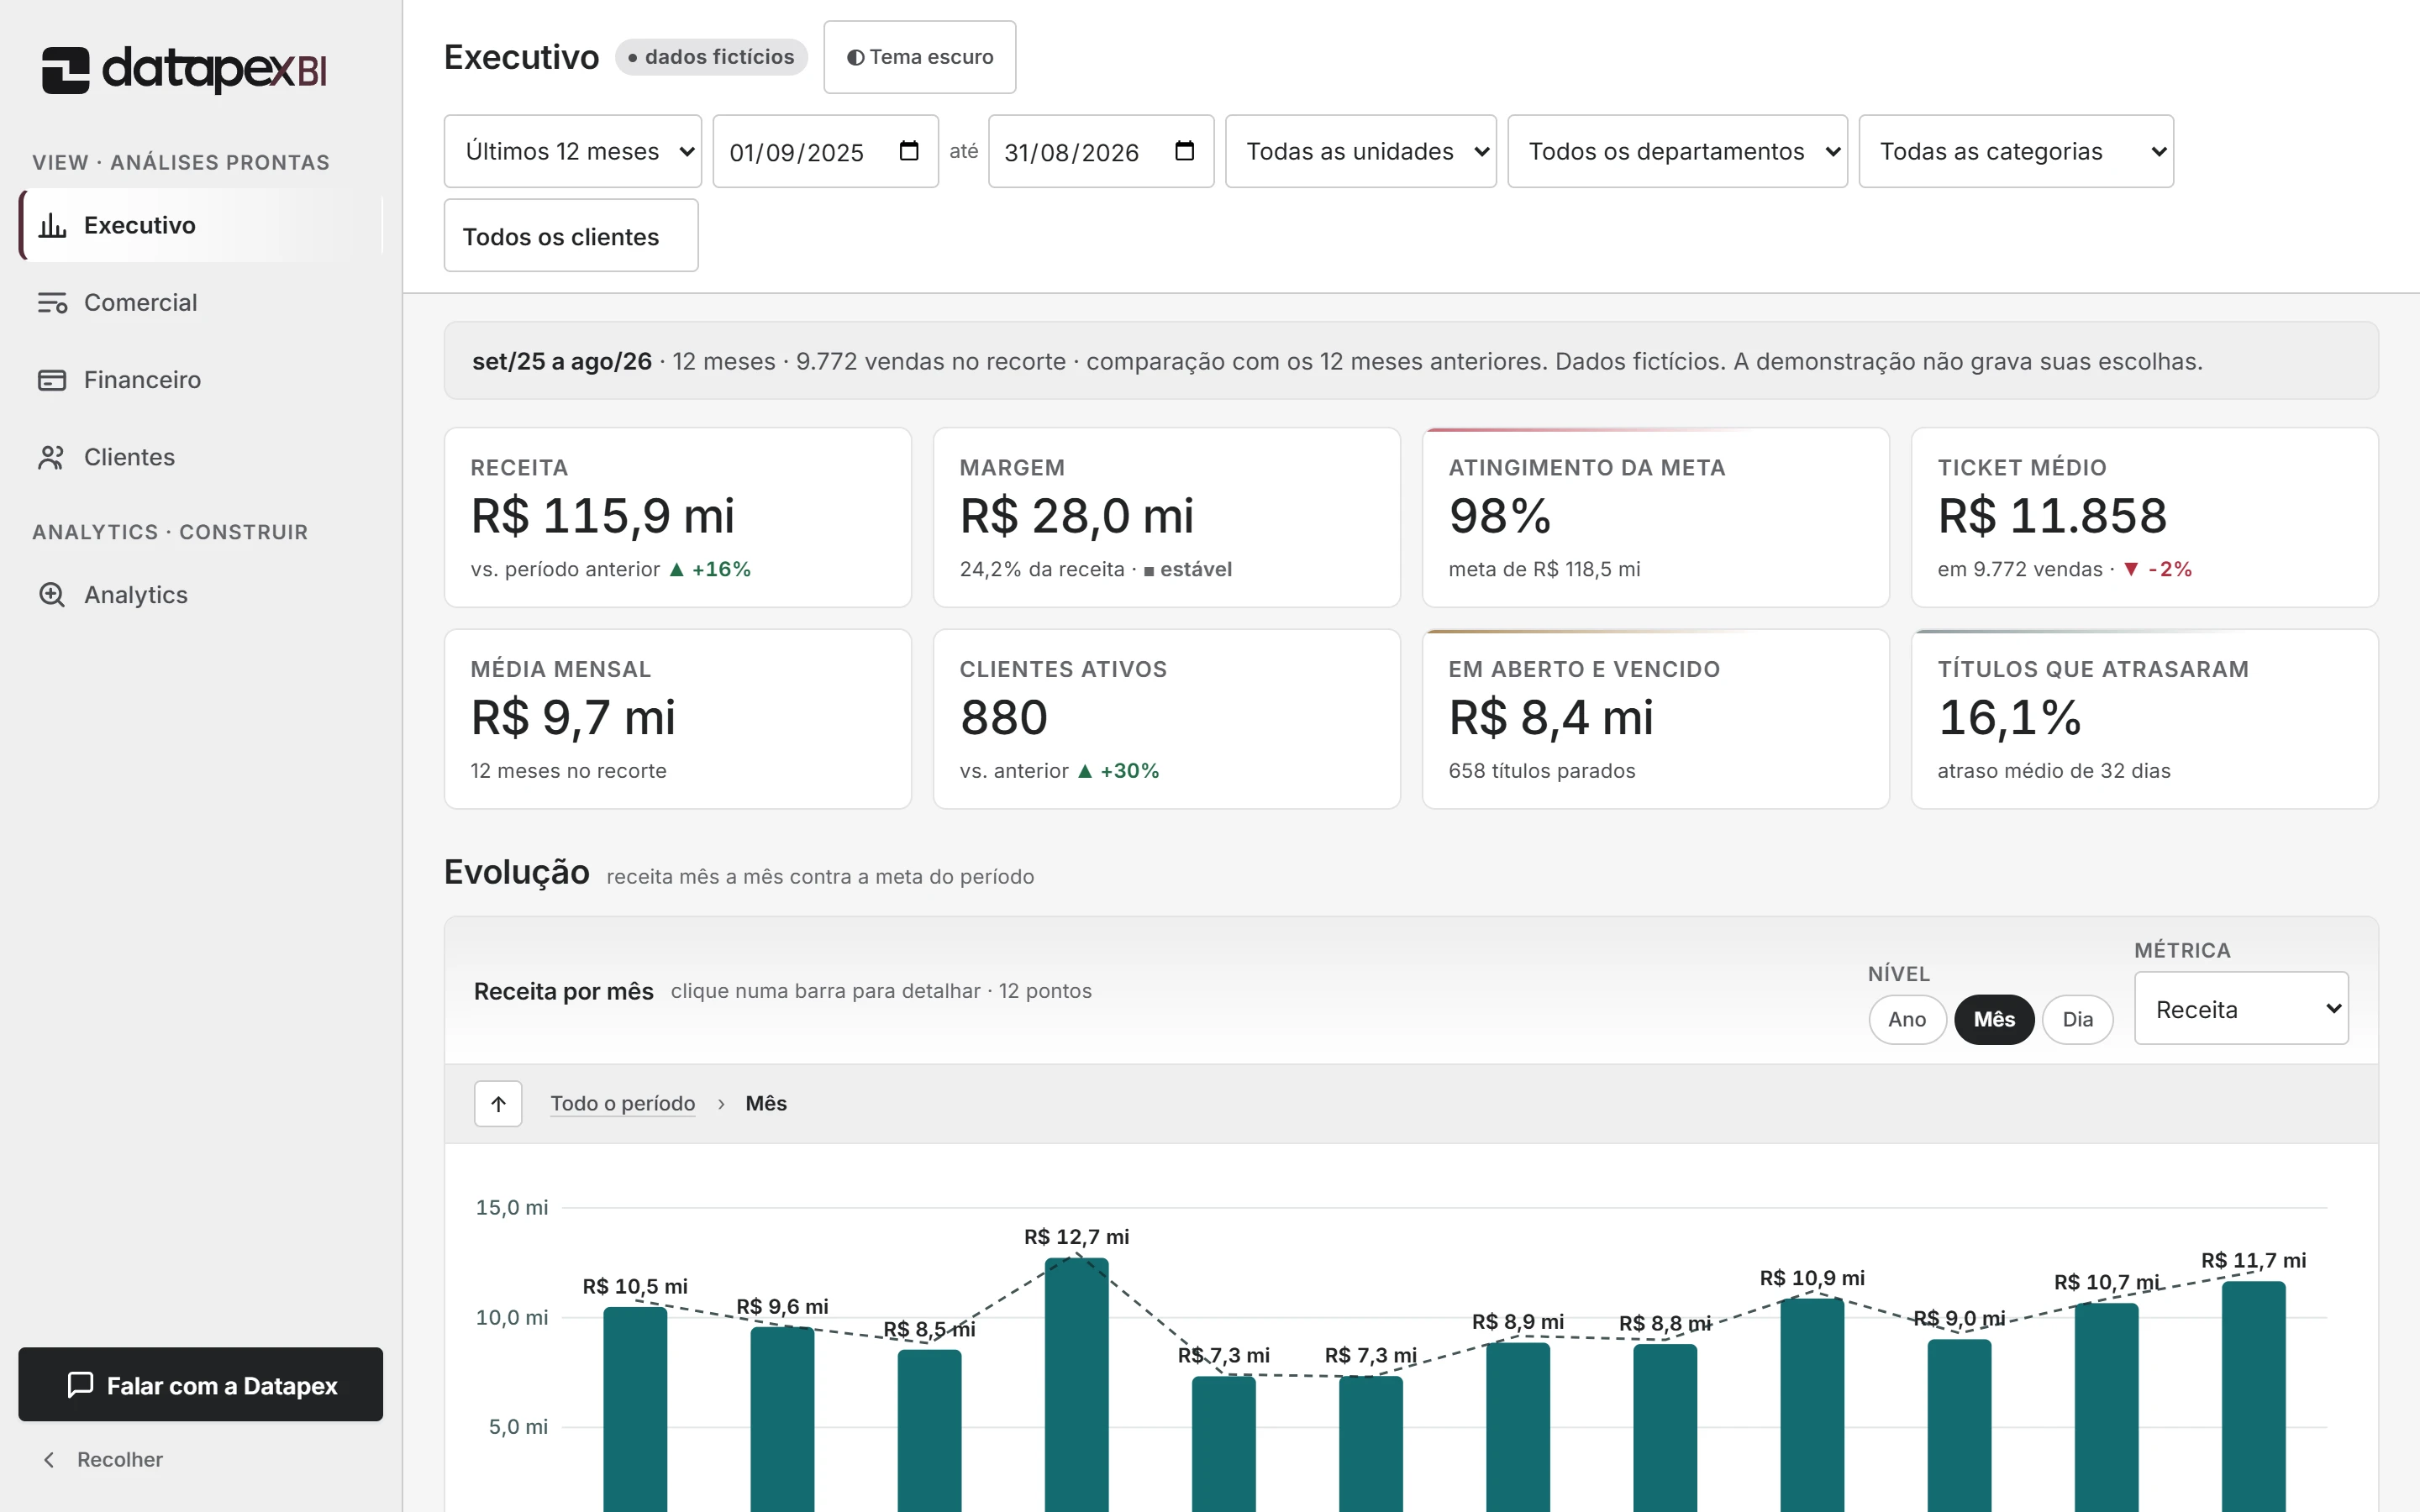Viewport: 2420px width, 1512px height.
Task: Click the R$ 10,7 mi bar
Action: [2106, 1407]
